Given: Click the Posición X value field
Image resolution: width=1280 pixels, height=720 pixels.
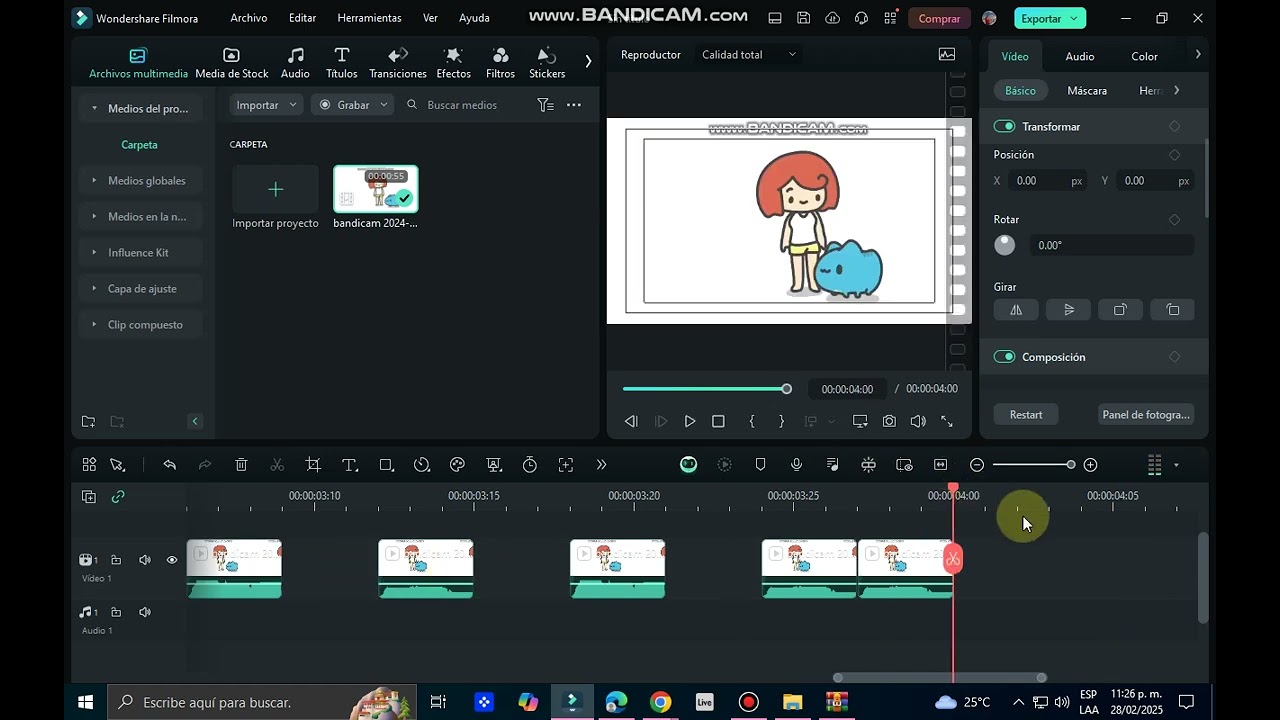Looking at the screenshot, I should [x=1048, y=181].
